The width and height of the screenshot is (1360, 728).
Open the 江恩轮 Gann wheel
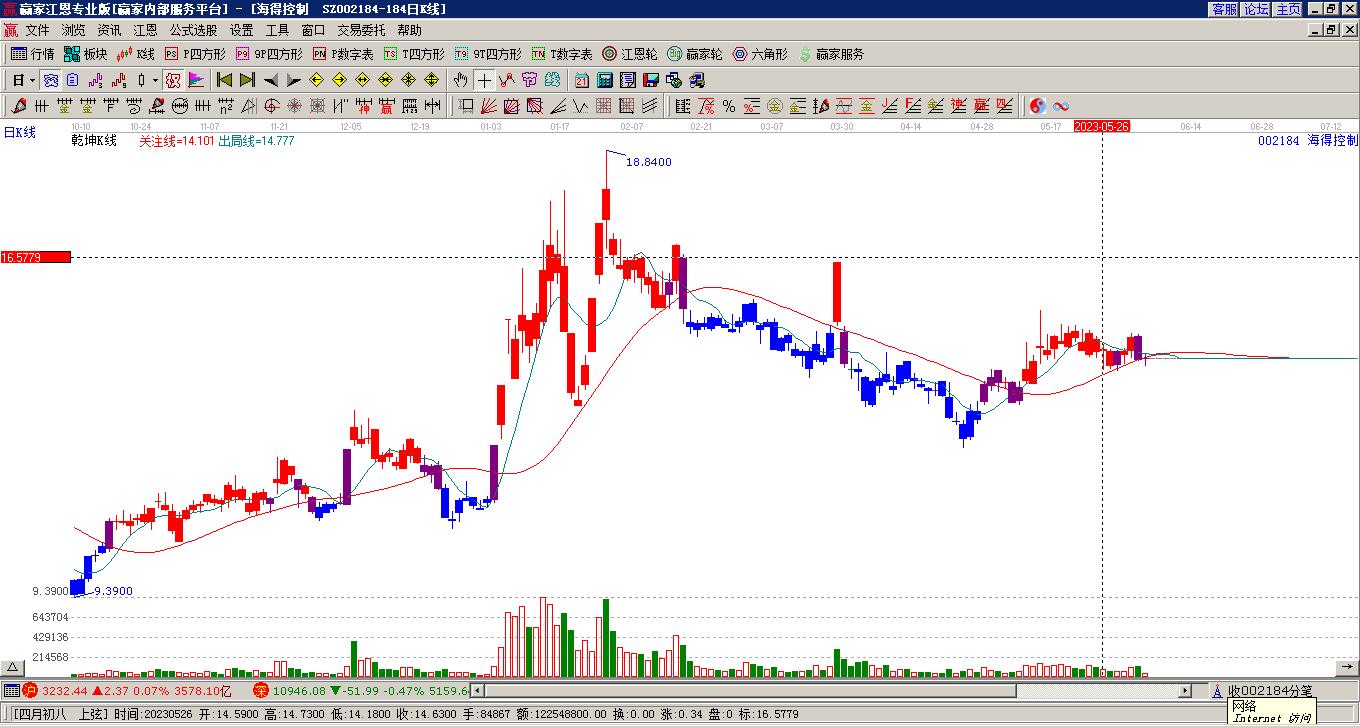(630, 54)
